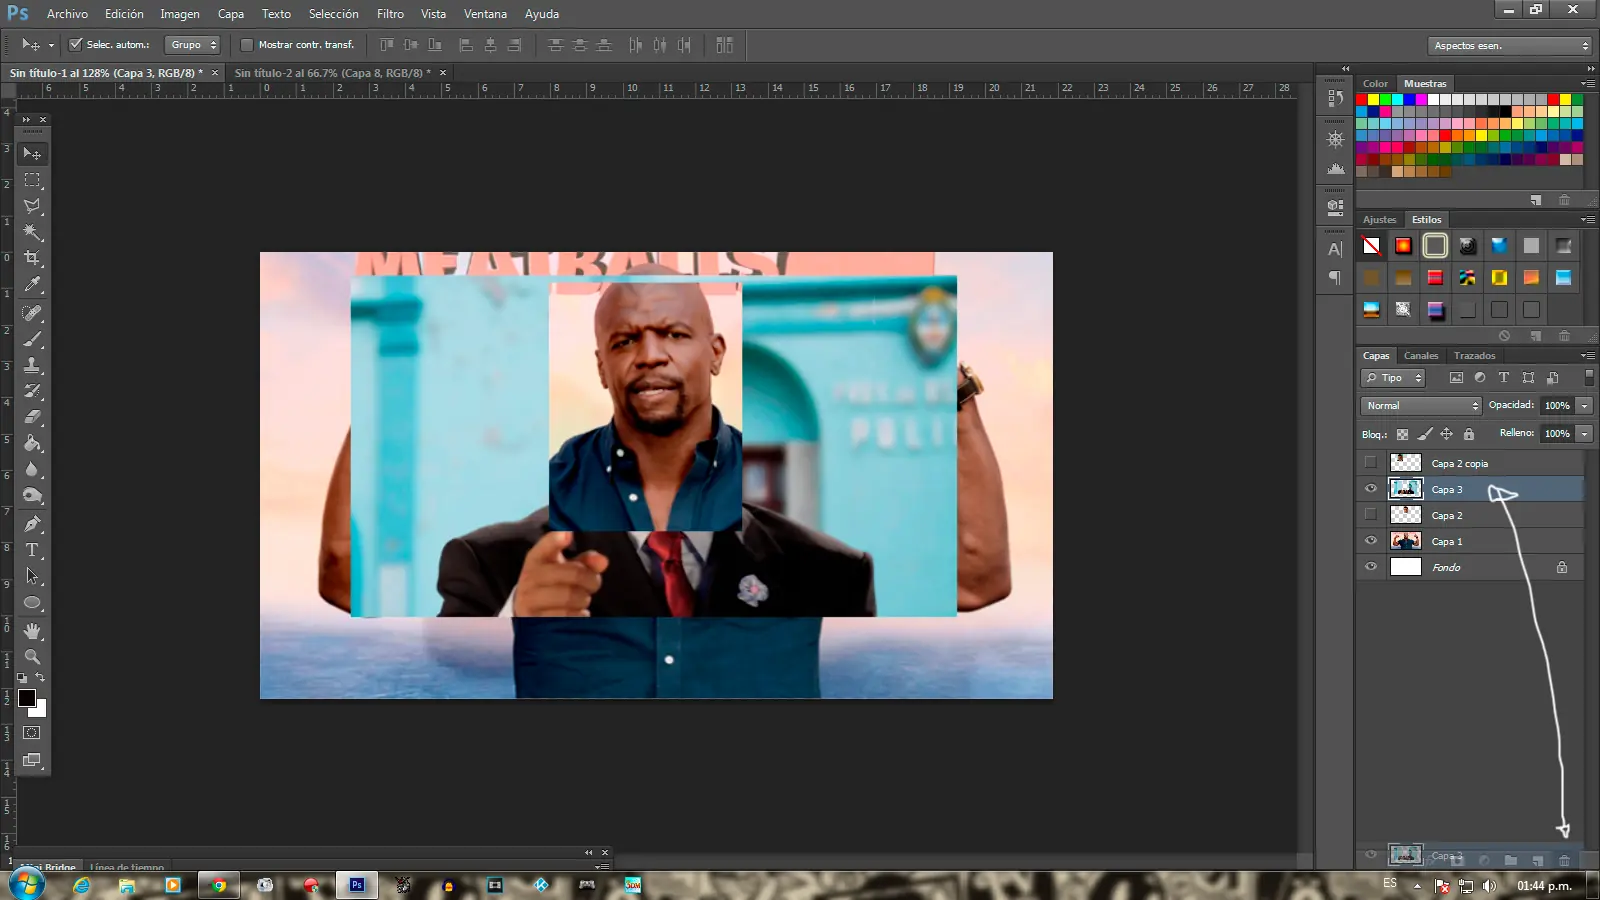Open the Capas panel options menu
The width and height of the screenshot is (1600, 900).
[1587, 356]
